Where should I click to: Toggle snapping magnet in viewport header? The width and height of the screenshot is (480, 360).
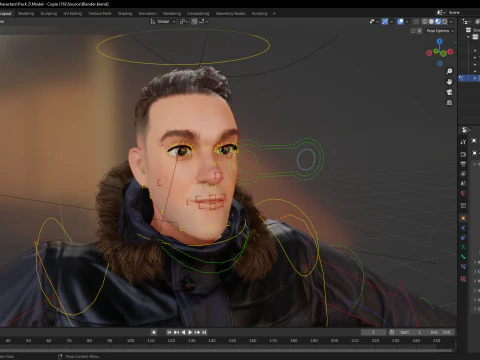194,22
